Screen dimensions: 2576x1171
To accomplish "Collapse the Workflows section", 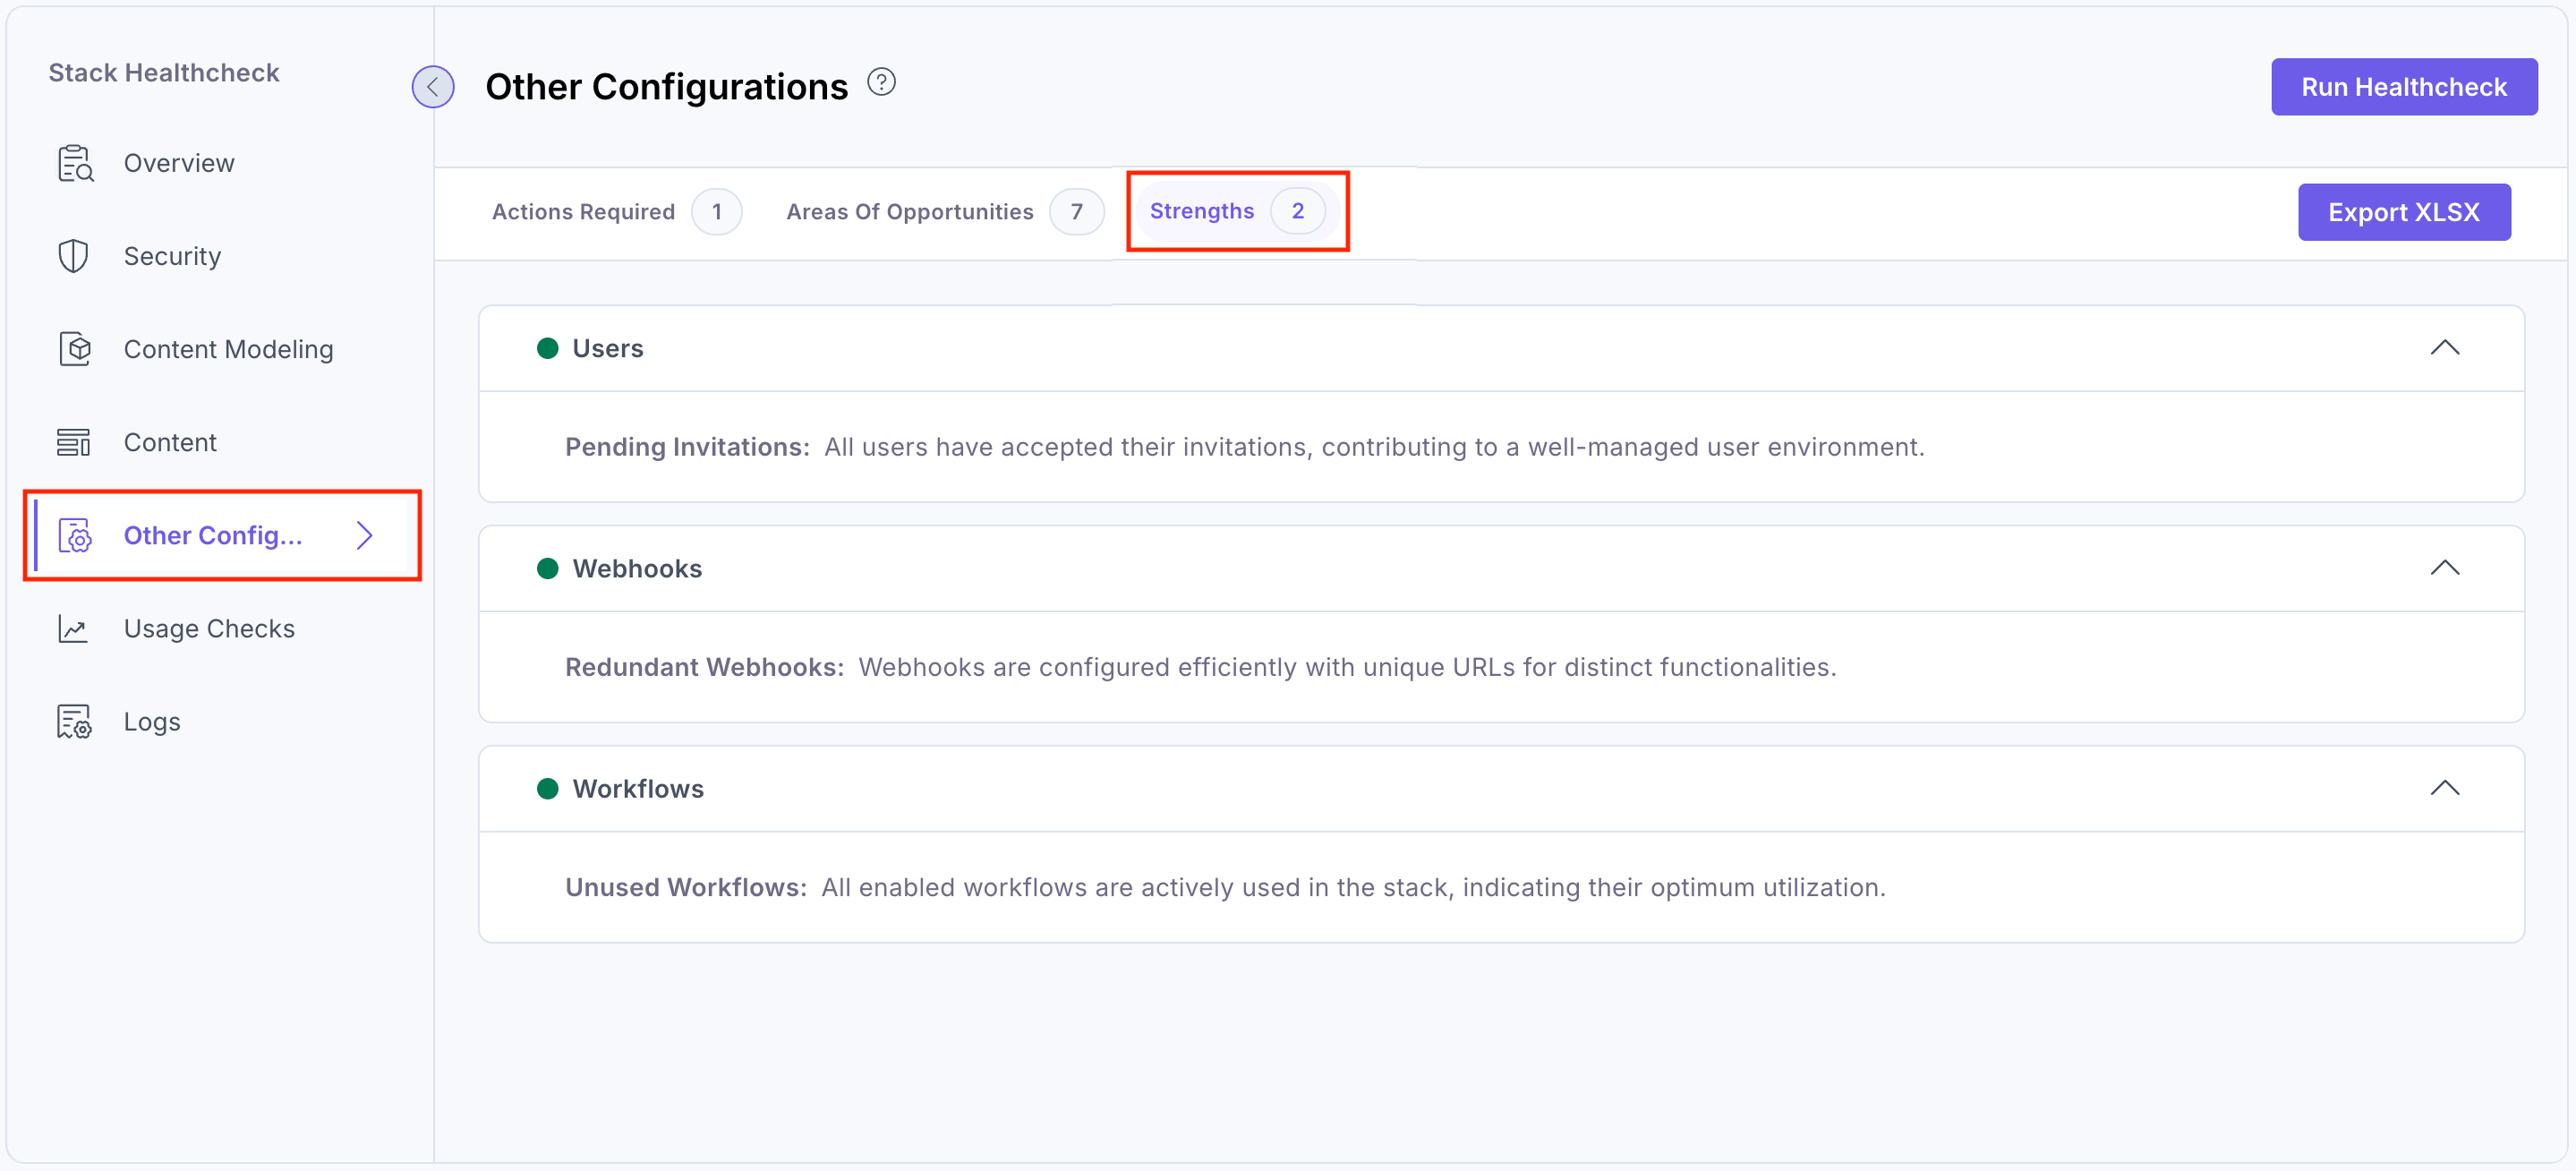I will pos(2446,787).
